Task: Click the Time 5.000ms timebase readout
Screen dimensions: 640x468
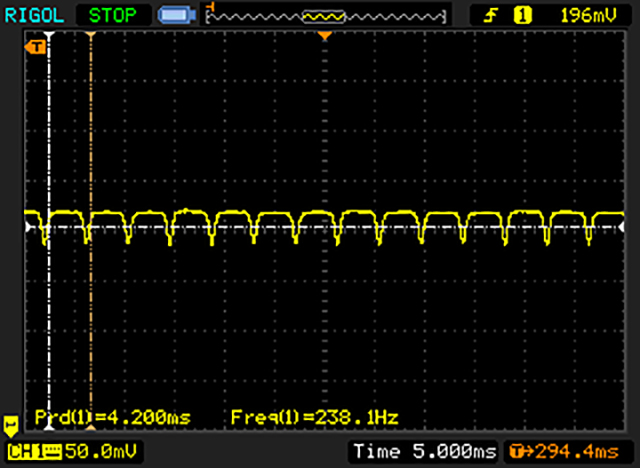Action: [425, 452]
